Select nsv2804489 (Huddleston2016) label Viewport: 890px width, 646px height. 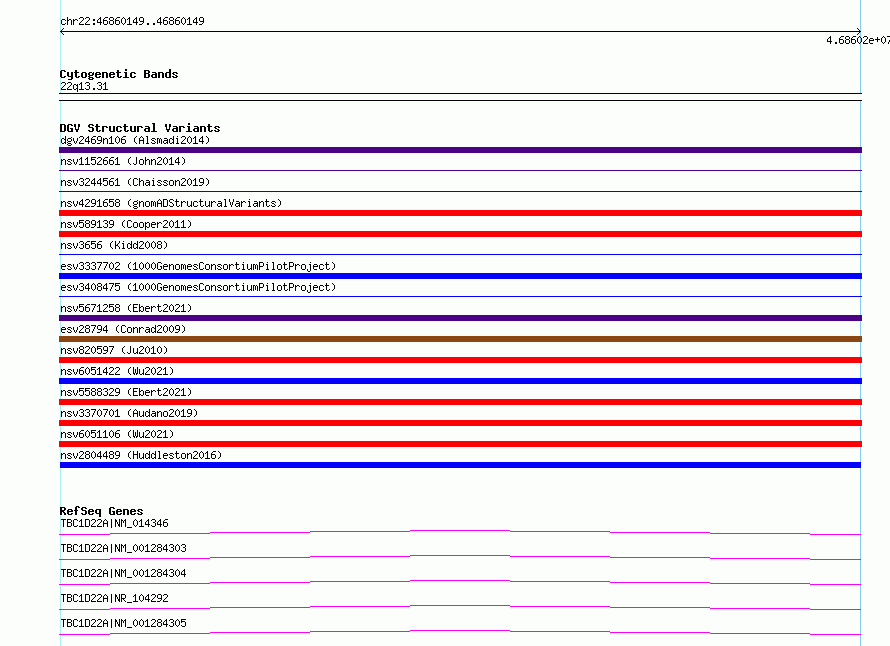[141, 455]
